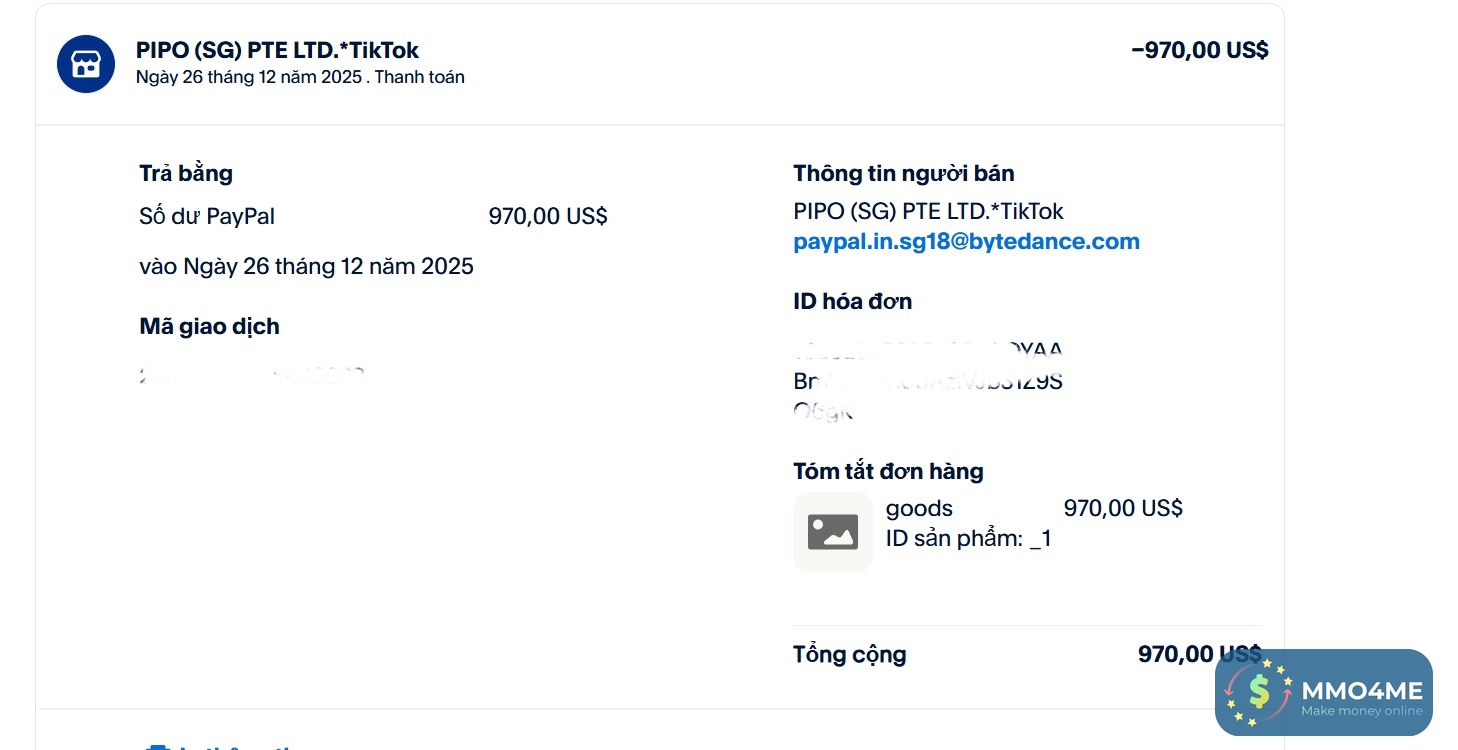Viewport: 1458px width, 750px height.
Task: Click the blurred transaction code under 'Mã giao dịch'
Action: [x=252, y=376]
